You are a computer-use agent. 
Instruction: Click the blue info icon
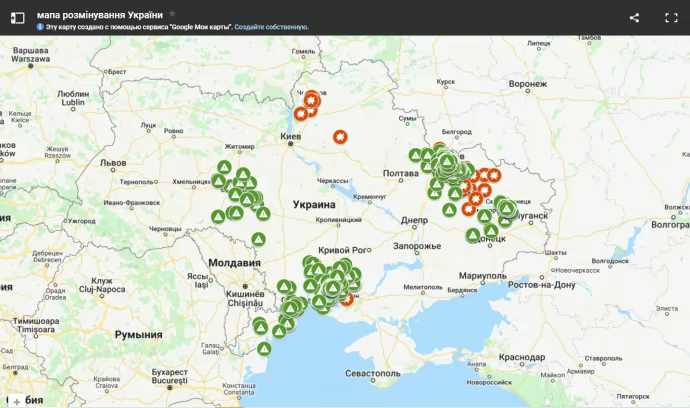click(x=40, y=28)
